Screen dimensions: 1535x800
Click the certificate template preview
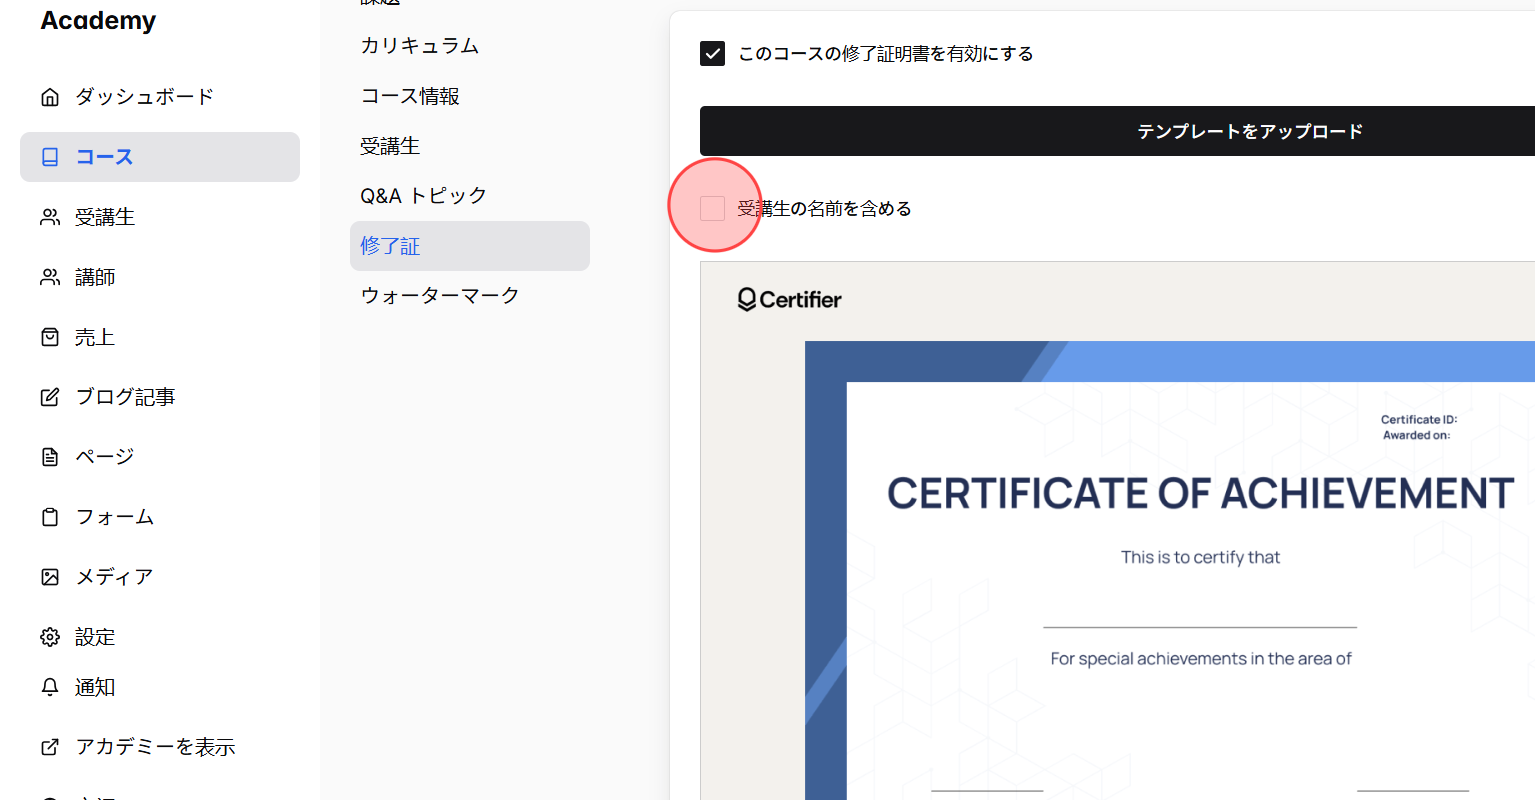click(x=1150, y=520)
